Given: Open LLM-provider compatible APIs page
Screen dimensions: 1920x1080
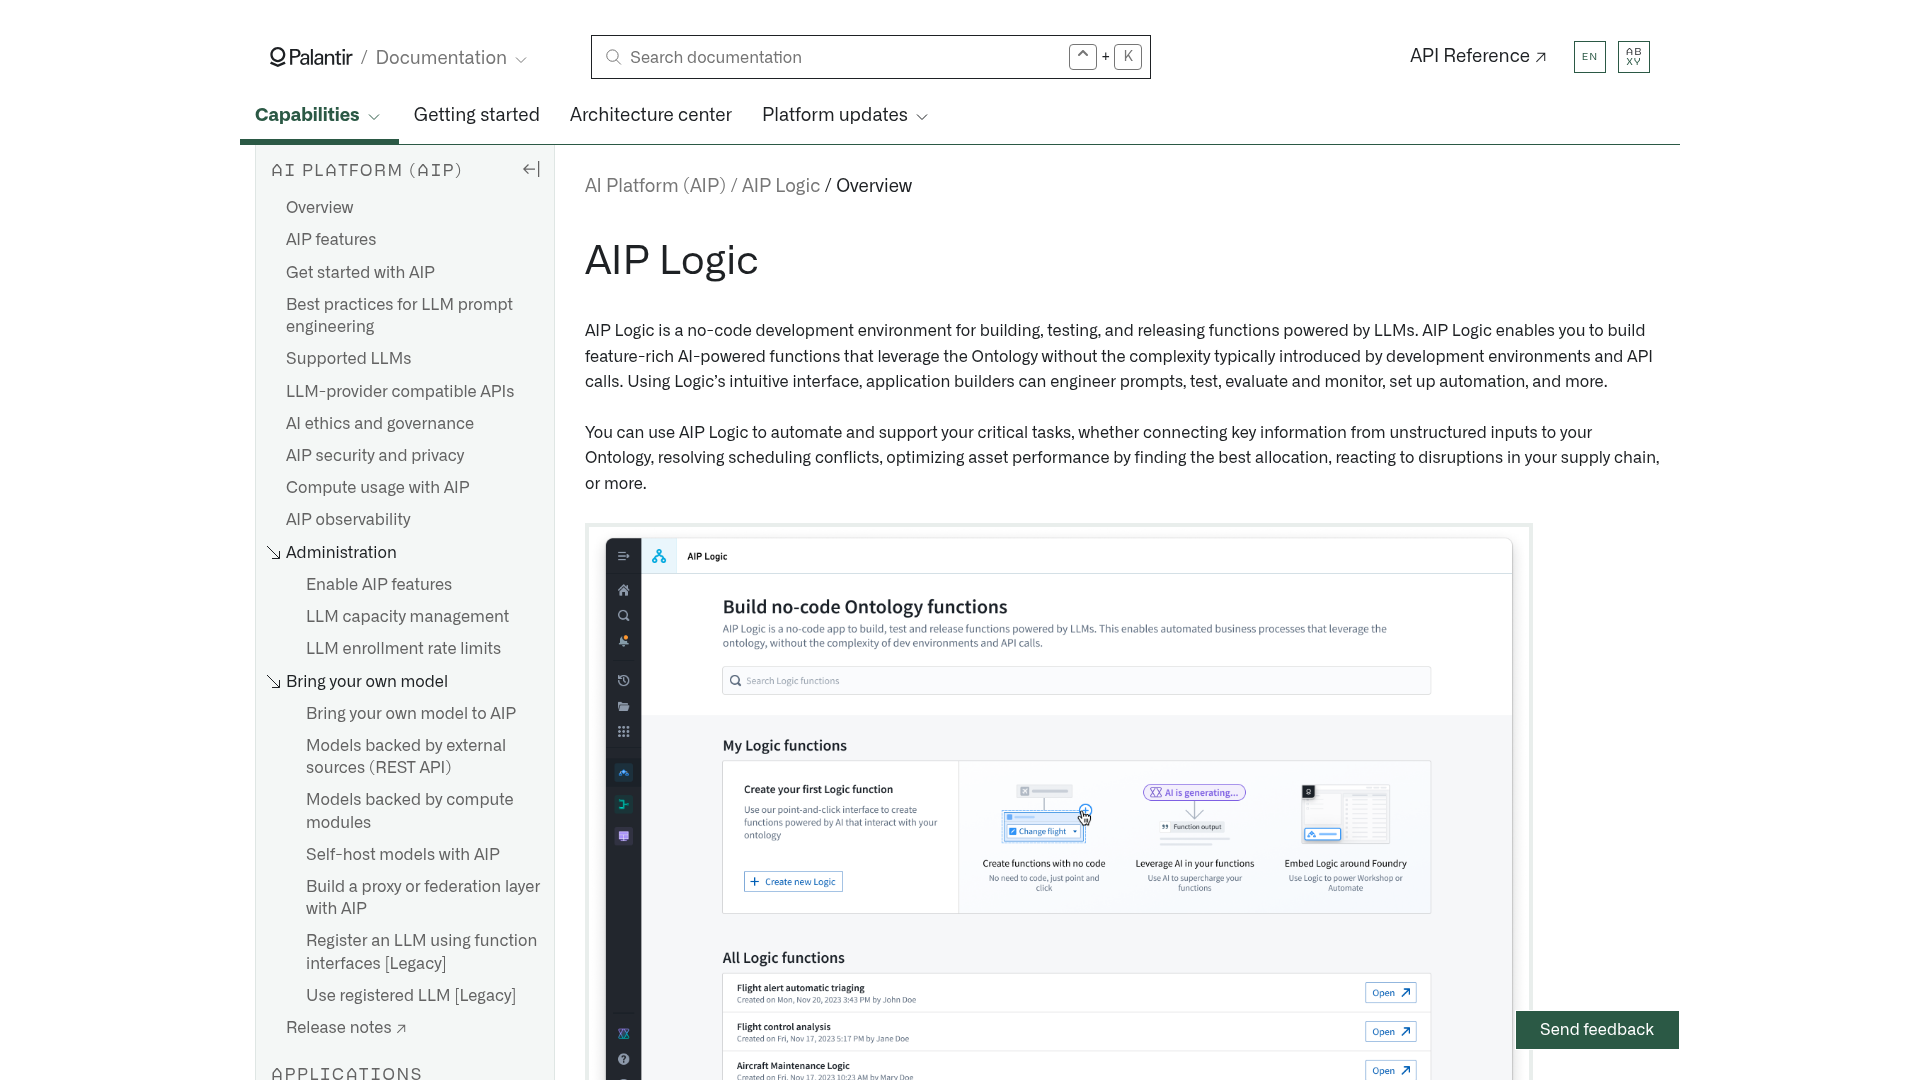Looking at the screenshot, I should pyautogui.click(x=400, y=391).
